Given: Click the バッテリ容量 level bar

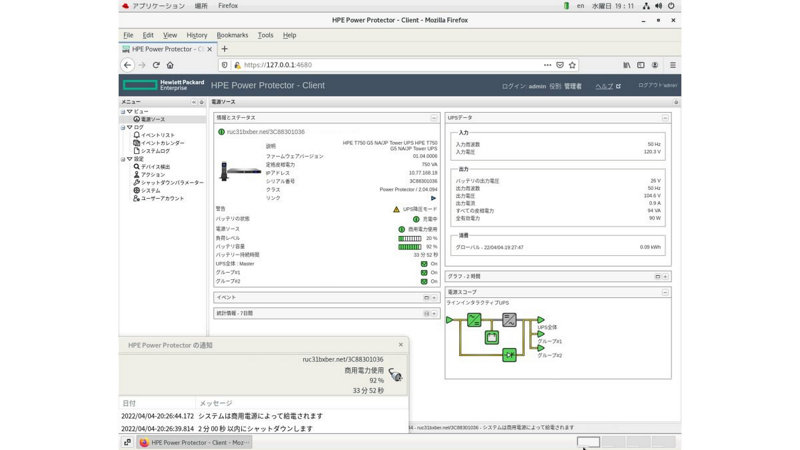Looking at the screenshot, I should [x=409, y=246].
